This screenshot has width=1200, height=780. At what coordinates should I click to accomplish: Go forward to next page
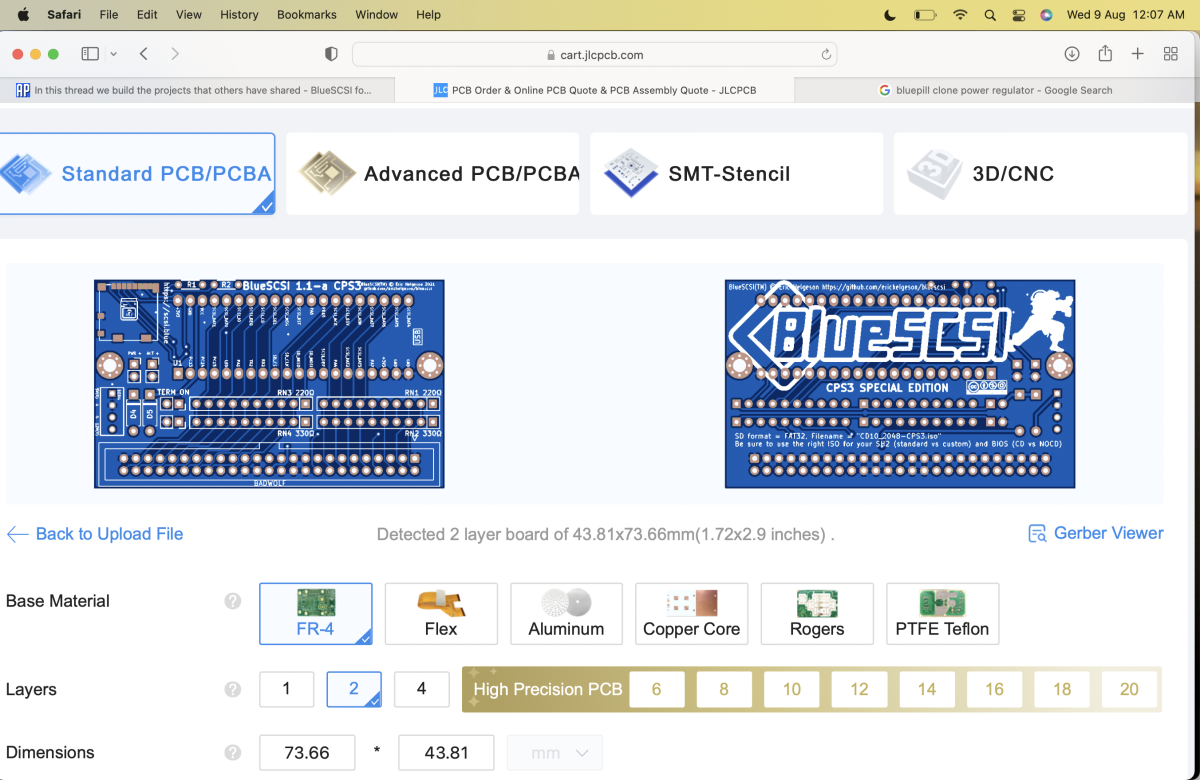pyautogui.click(x=175, y=54)
